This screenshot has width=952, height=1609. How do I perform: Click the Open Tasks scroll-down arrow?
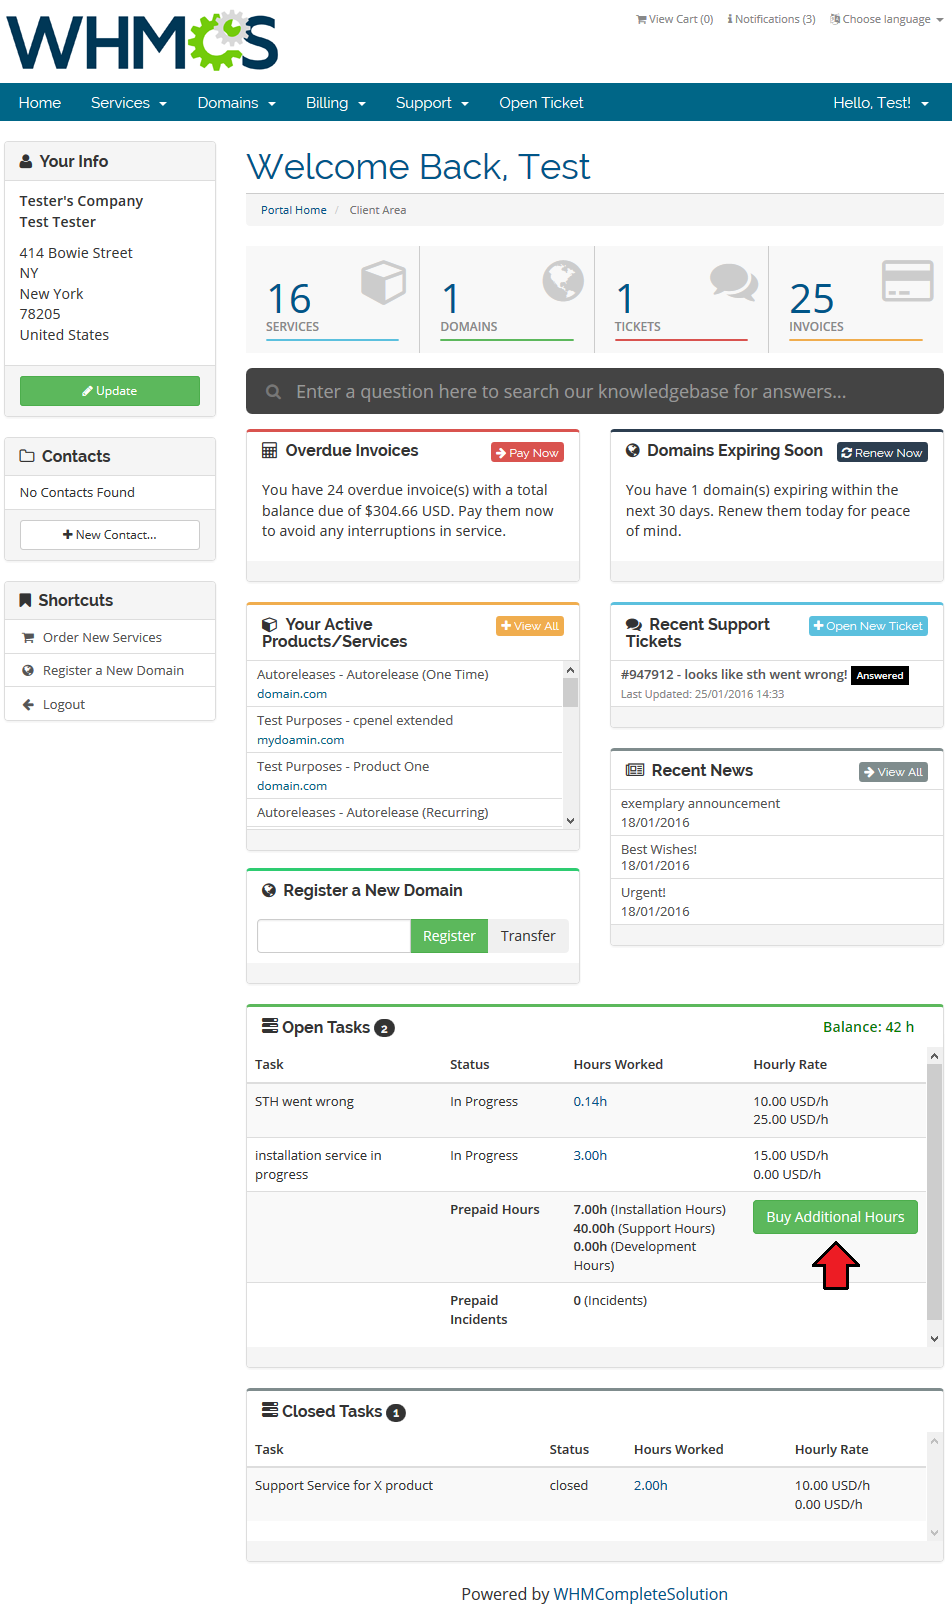point(934,1339)
